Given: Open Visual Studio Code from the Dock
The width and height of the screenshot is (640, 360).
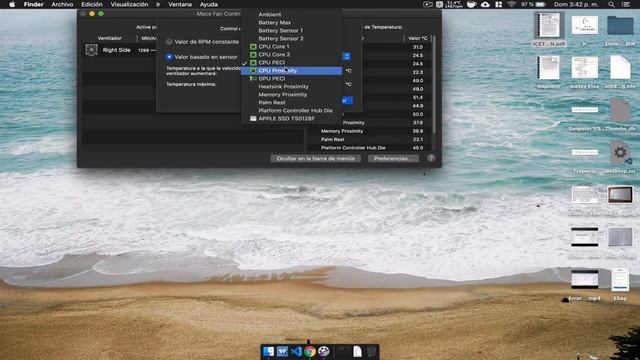Looking at the screenshot, I should click(x=296, y=351).
